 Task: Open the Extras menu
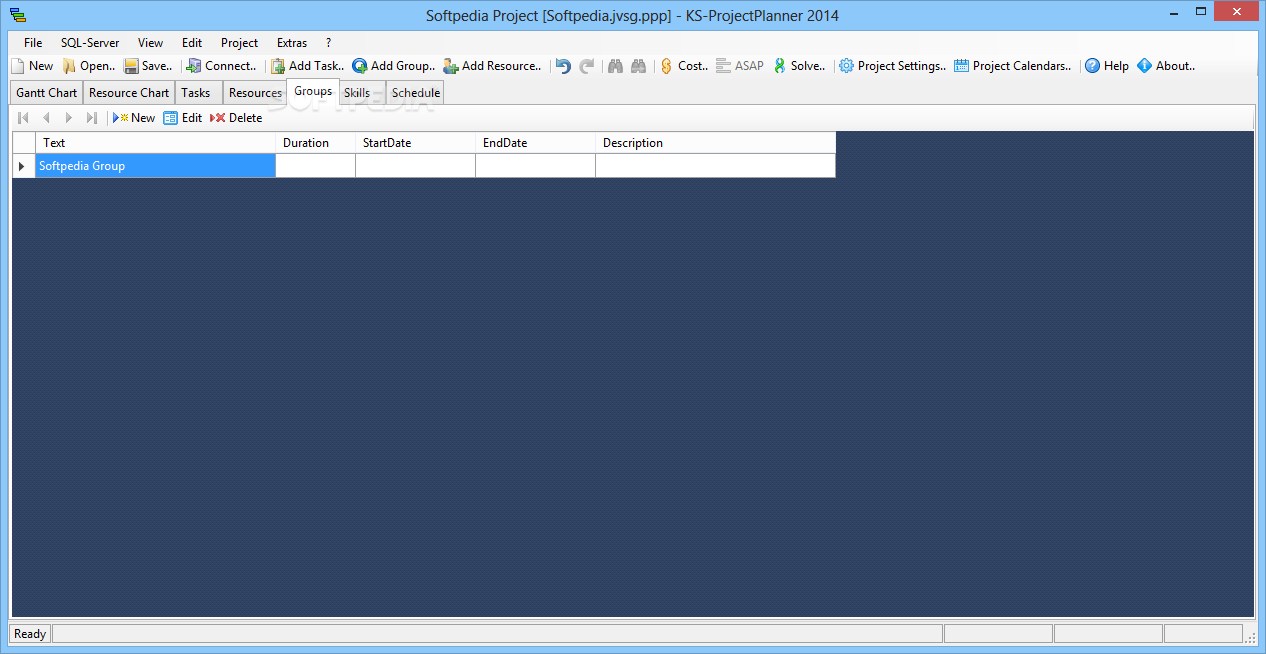(292, 43)
